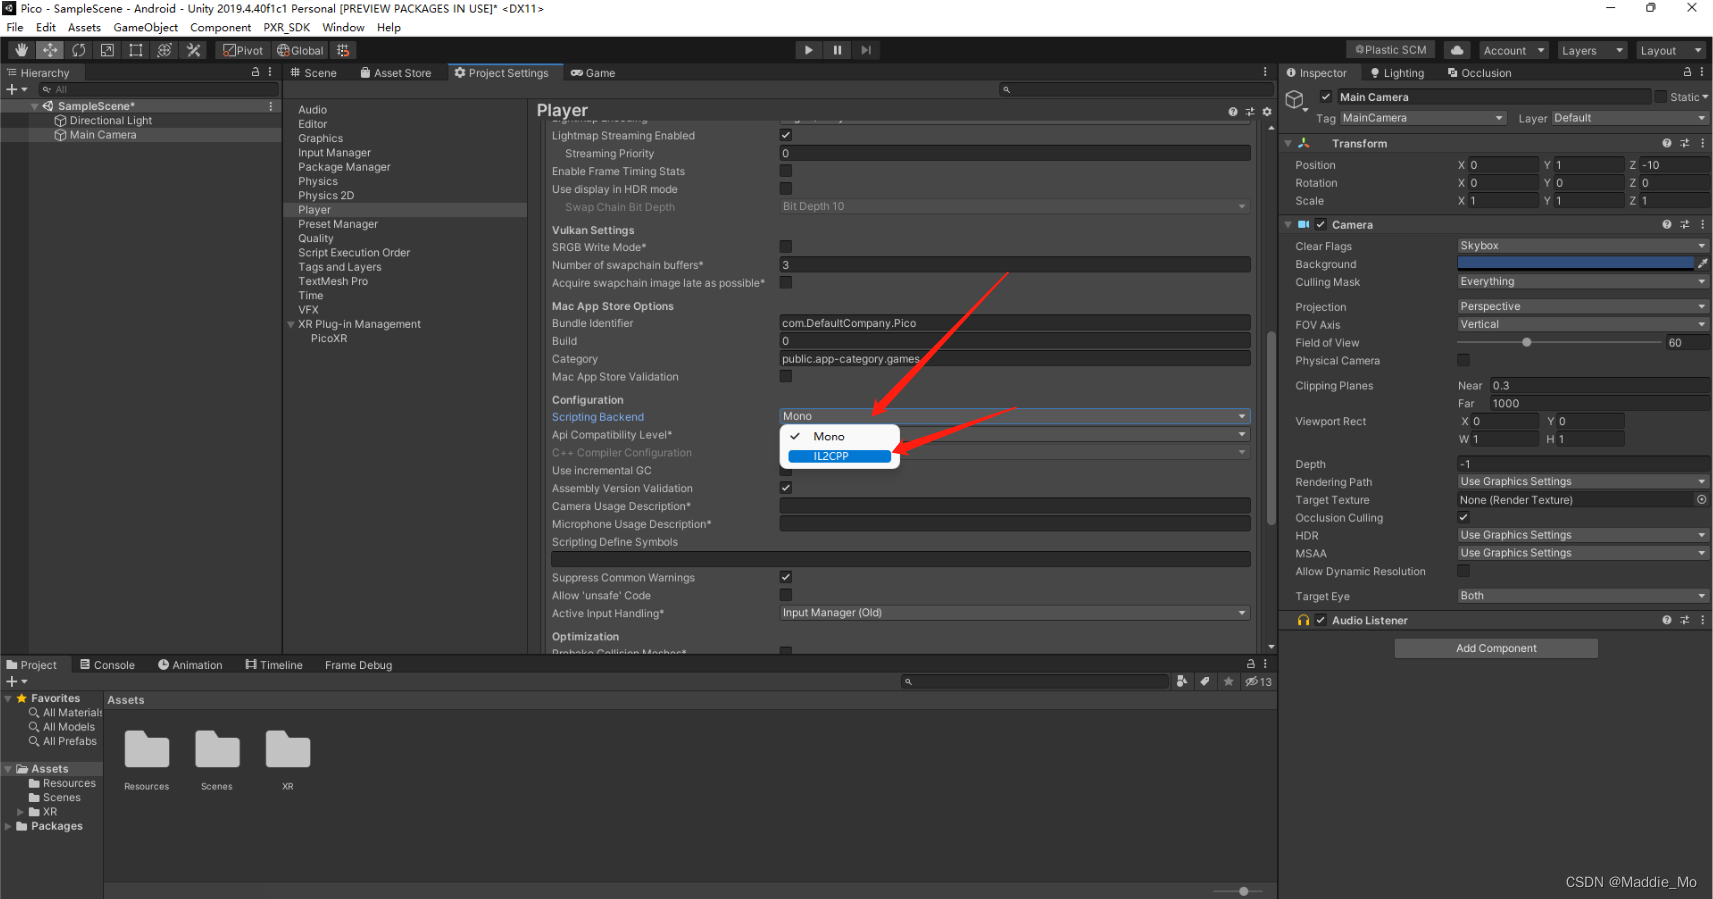Image resolution: width=1713 pixels, height=899 pixels.
Task: Open the GameObject menu
Action: [146, 27]
